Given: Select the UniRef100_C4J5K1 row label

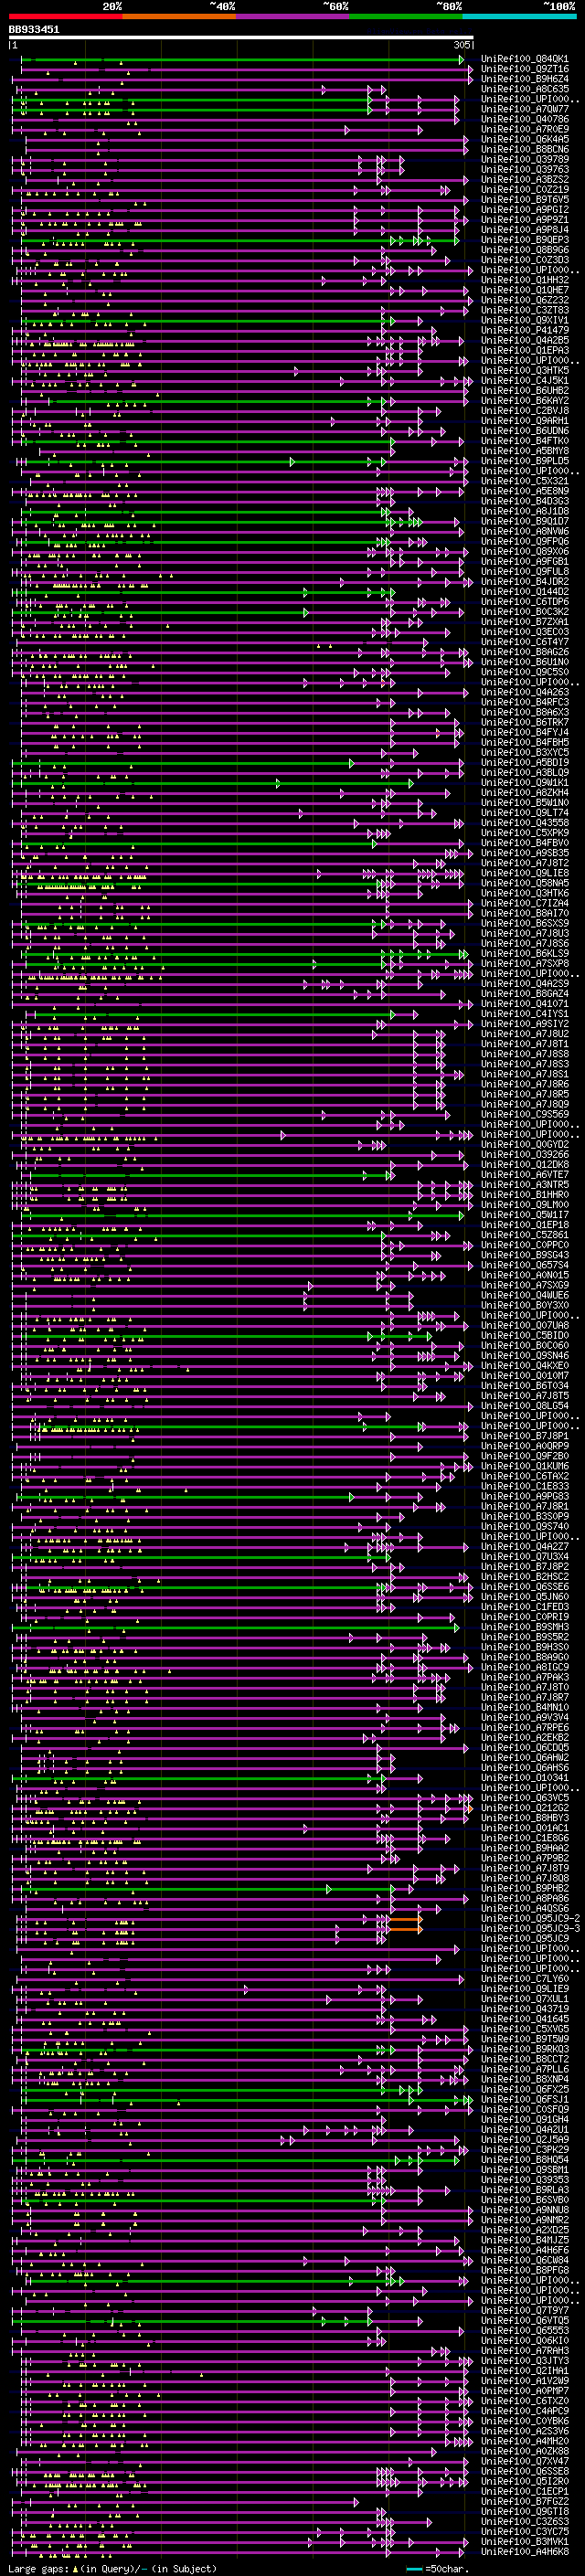Looking at the screenshot, I should [x=525, y=381].
